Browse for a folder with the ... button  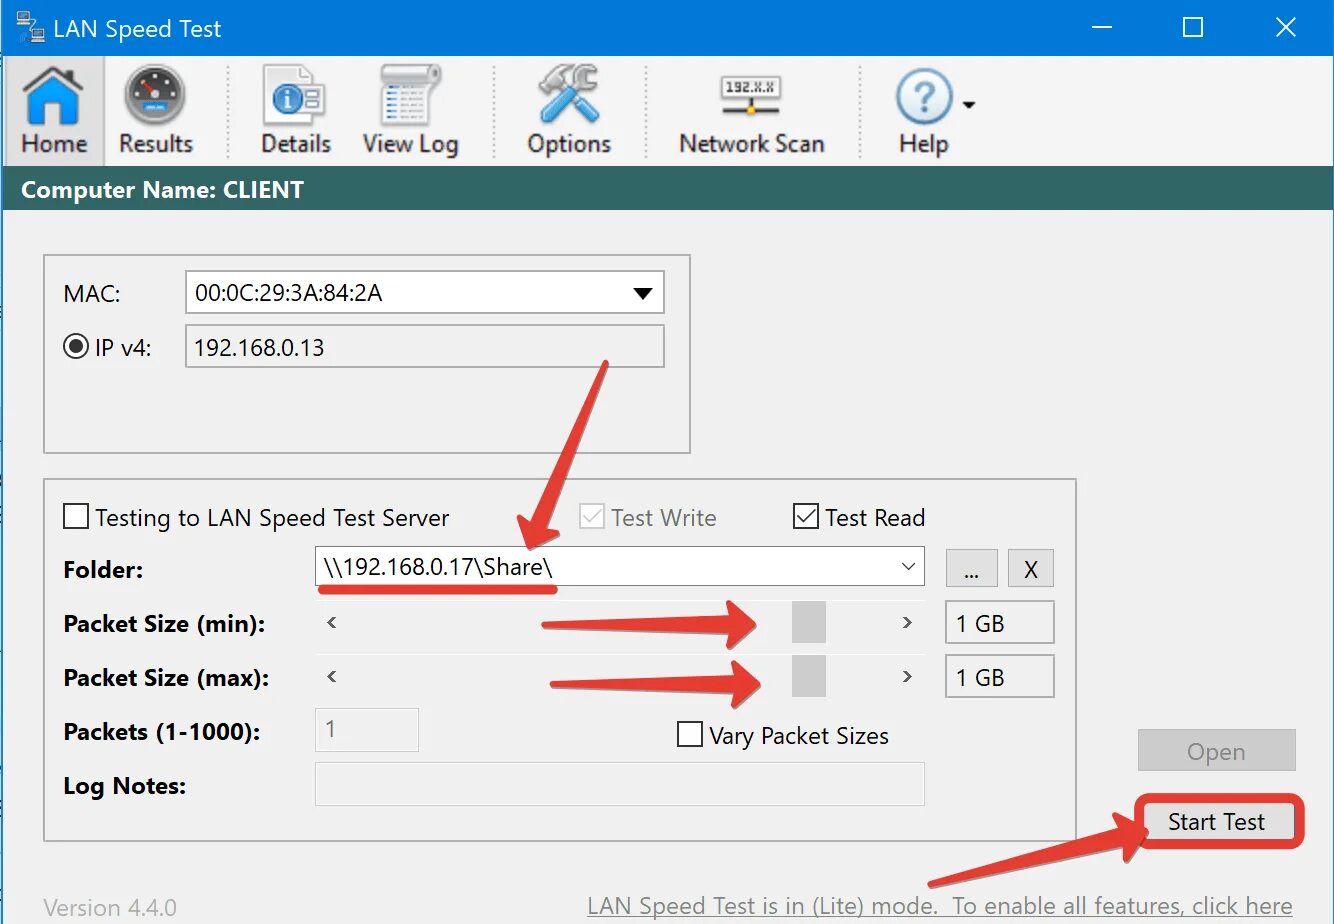[x=971, y=568]
